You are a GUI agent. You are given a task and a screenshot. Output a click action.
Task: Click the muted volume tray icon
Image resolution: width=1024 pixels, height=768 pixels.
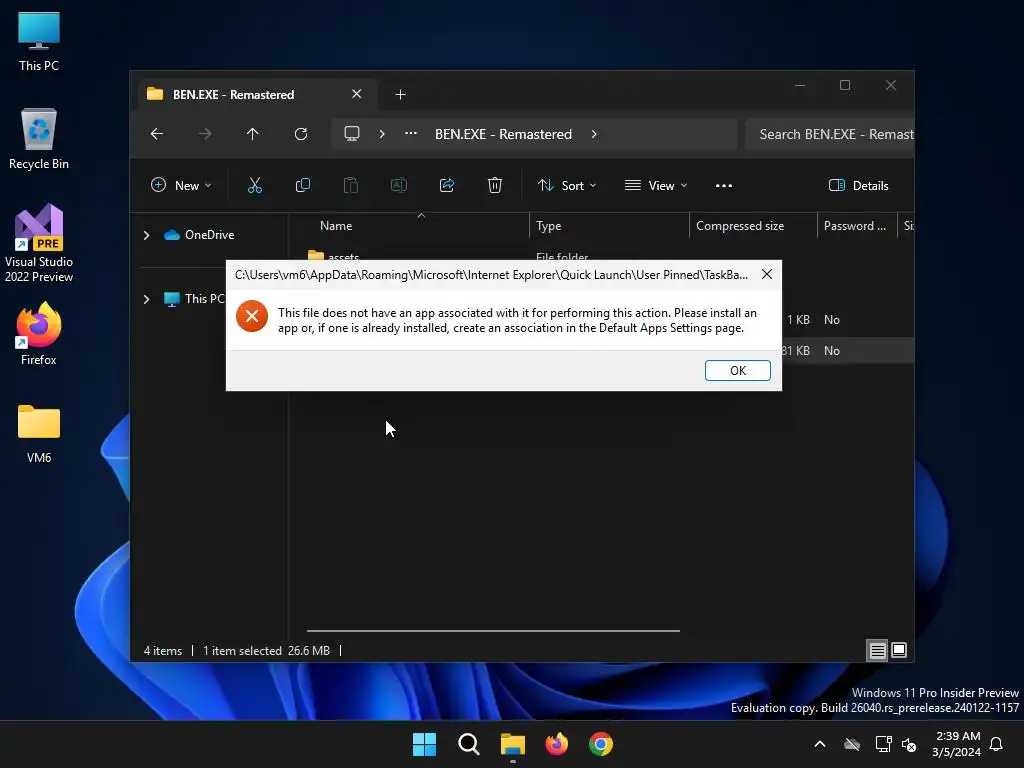point(908,744)
